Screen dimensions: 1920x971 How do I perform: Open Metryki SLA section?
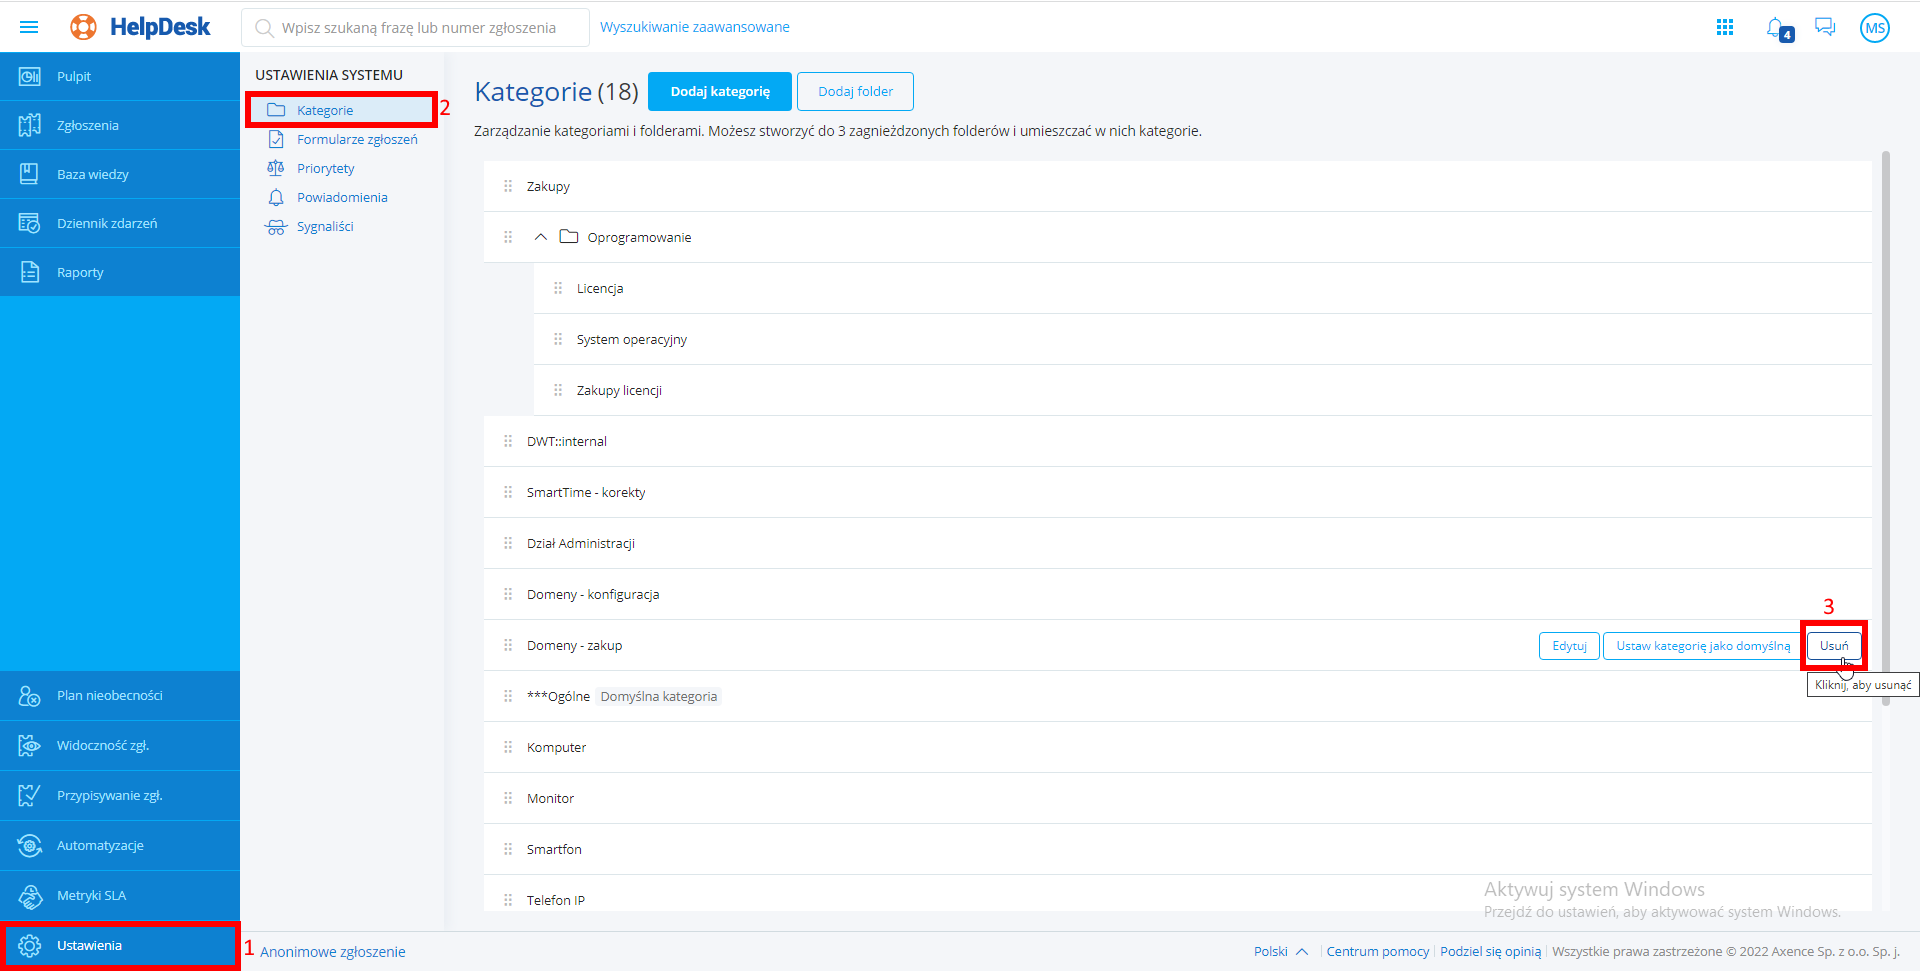tap(120, 895)
